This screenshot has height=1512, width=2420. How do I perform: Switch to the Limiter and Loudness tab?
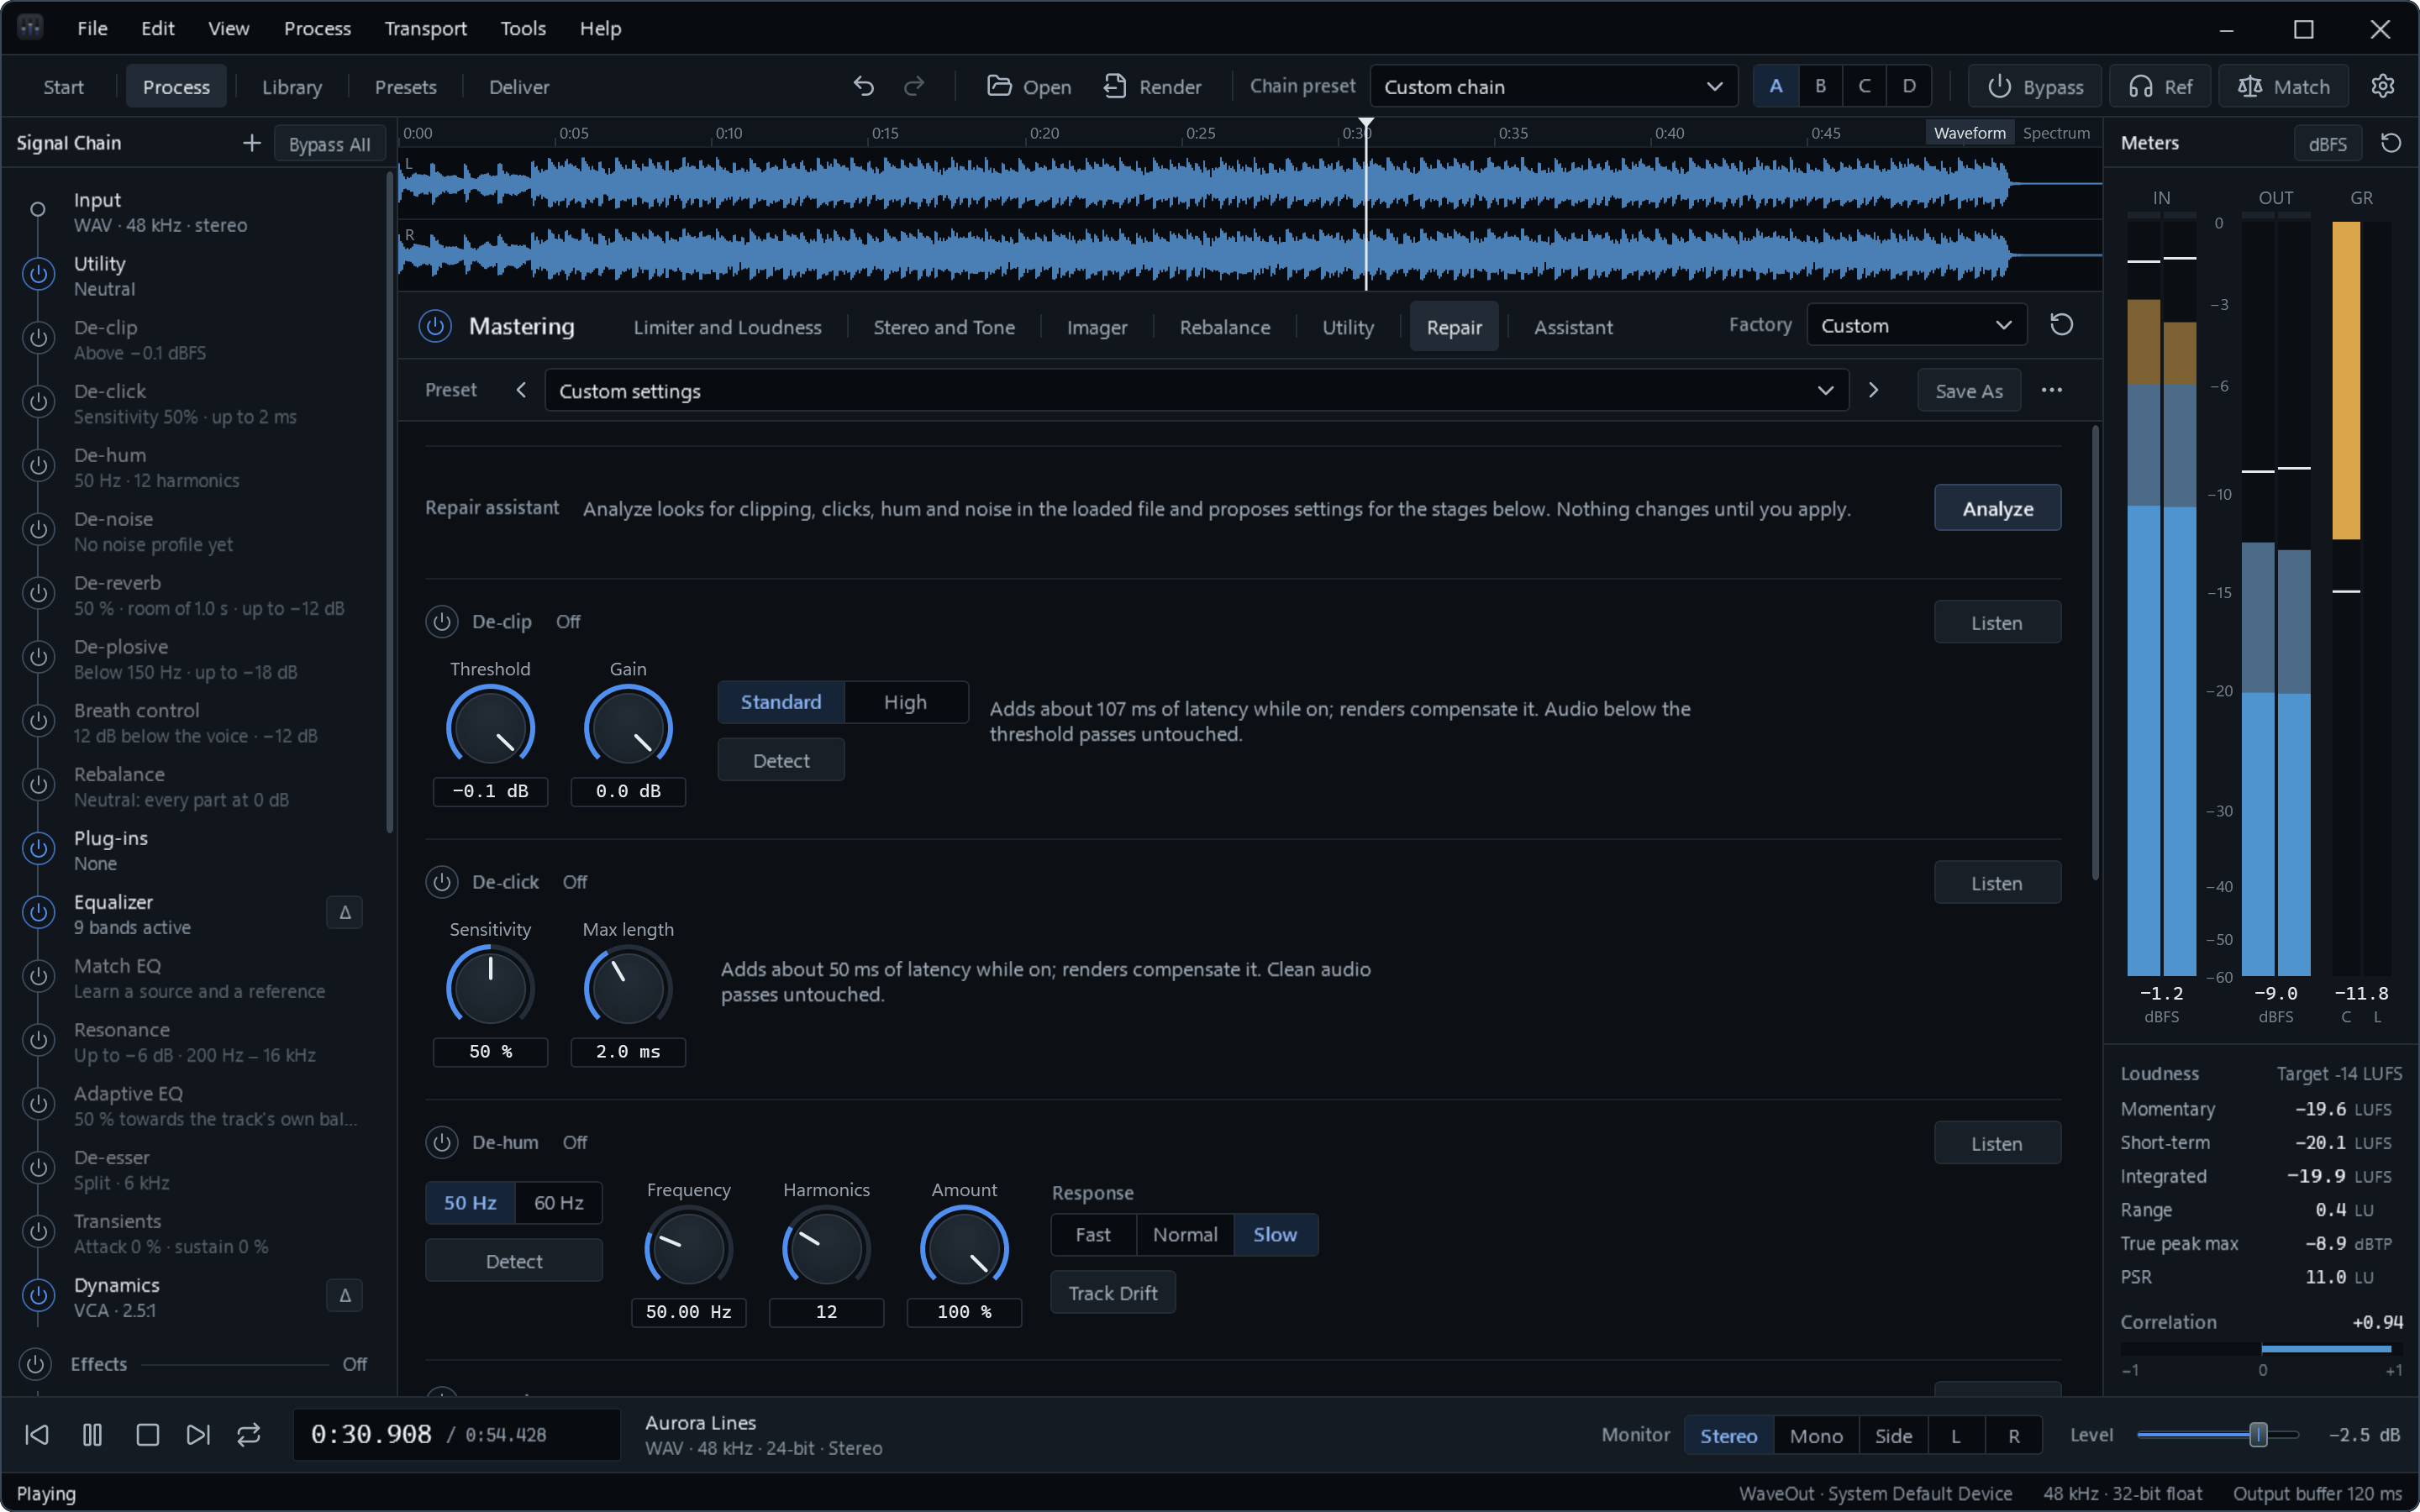click(727, 327)
